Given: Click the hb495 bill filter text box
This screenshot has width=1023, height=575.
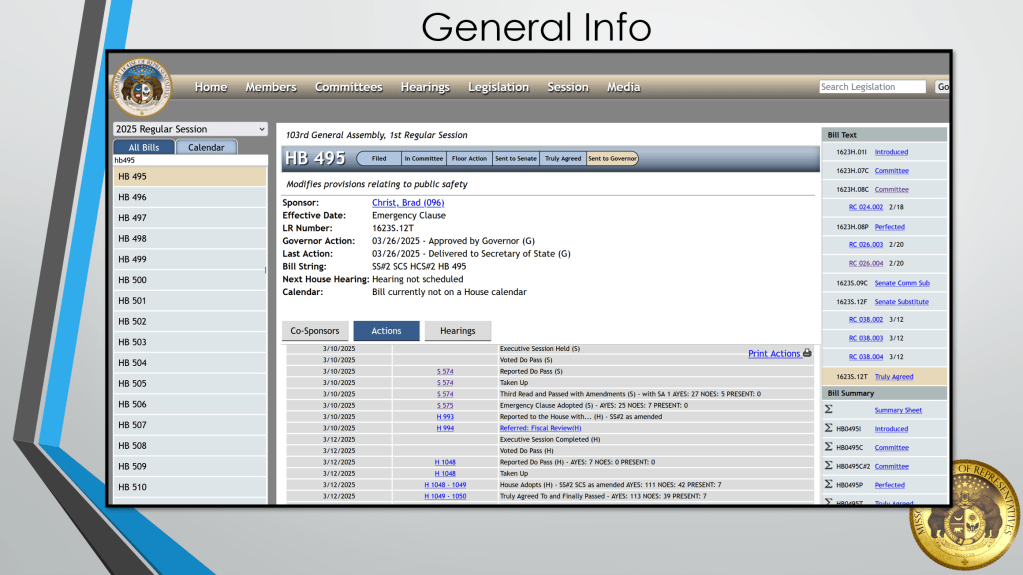Looking at the screenshot, I should (x=190, y=160).
